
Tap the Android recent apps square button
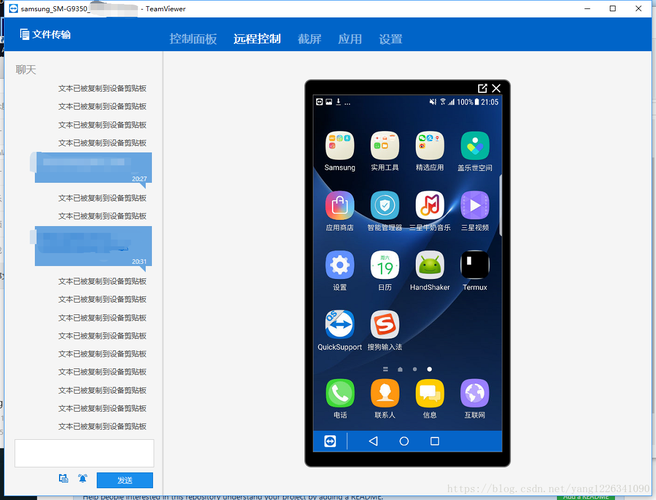click(x=435, y=441)
